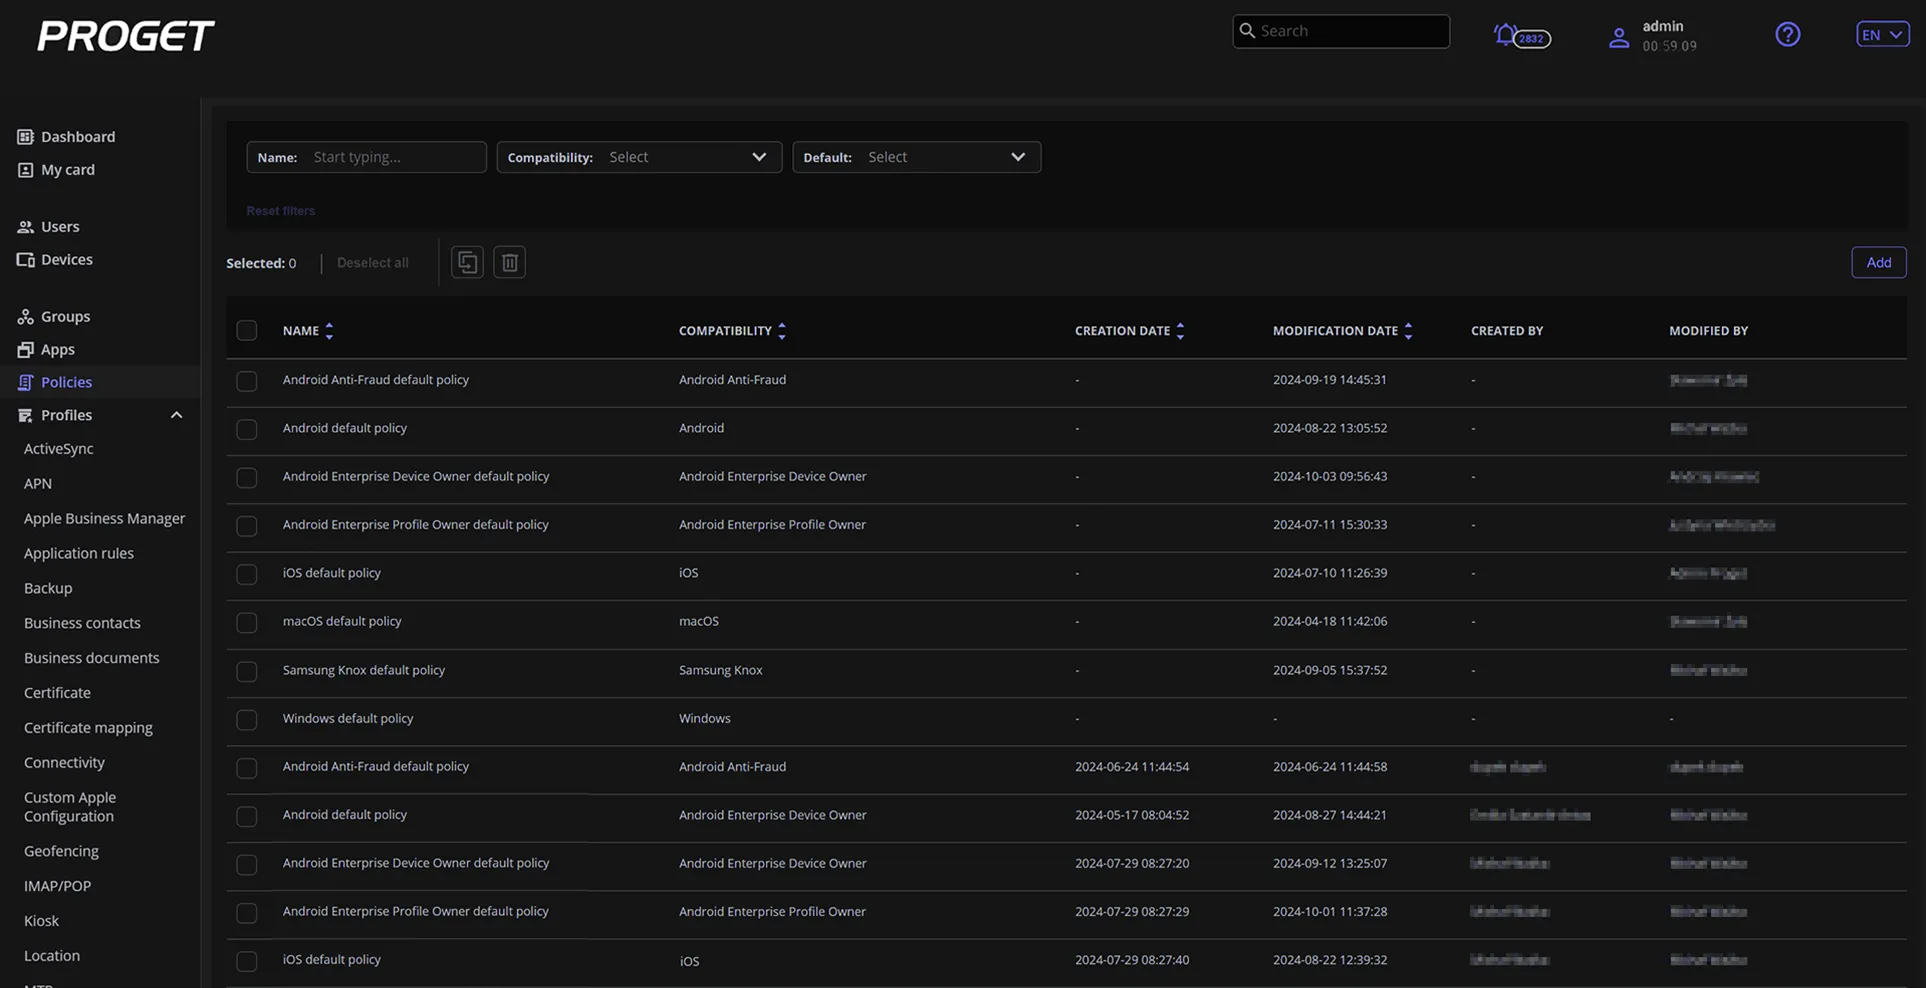Viewport: 1926px width, 988px height.
Task: Click the Reset filters link
Action: pyautogui.click(x=280, y=211)
